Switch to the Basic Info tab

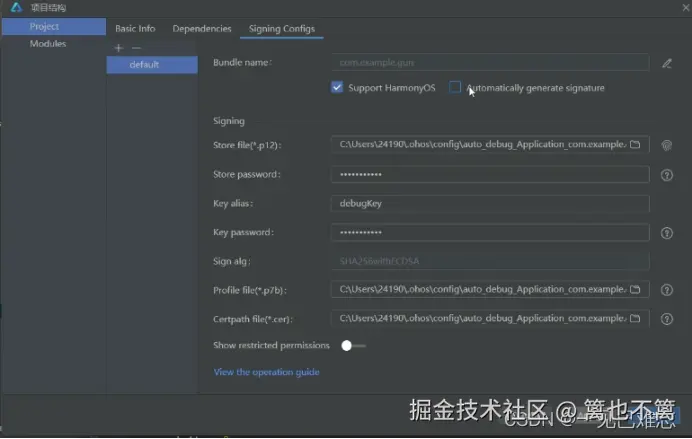[x=135, y=29]
